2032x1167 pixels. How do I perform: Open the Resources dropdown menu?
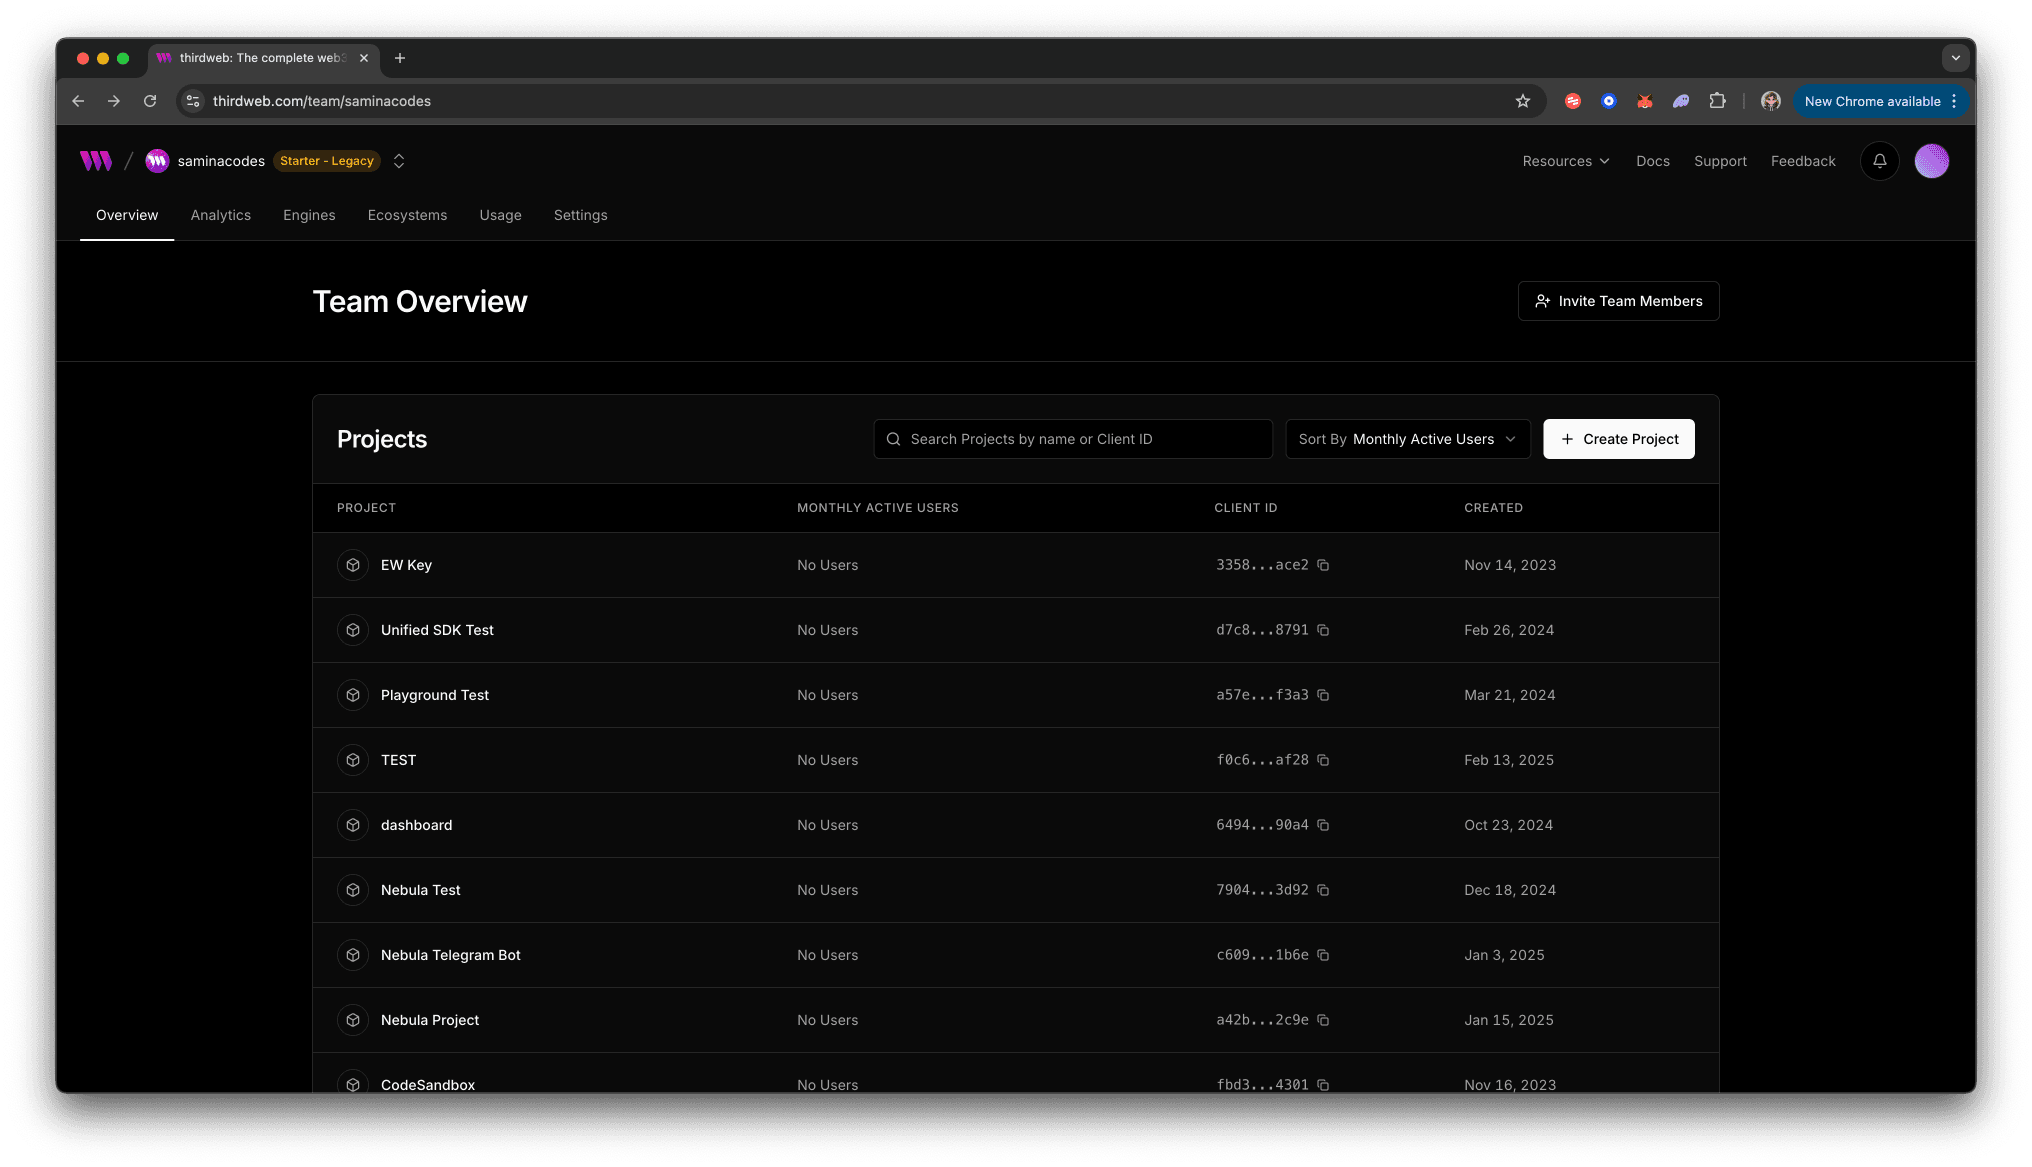tap(1565, 161)
